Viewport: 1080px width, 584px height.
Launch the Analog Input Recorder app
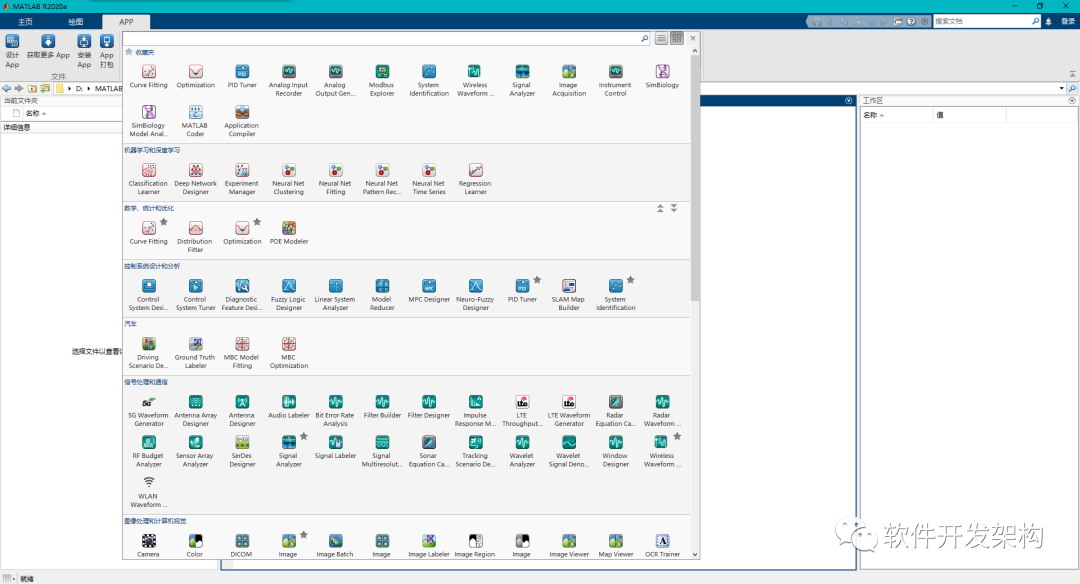pyautogui.click(x=289, y=80)
